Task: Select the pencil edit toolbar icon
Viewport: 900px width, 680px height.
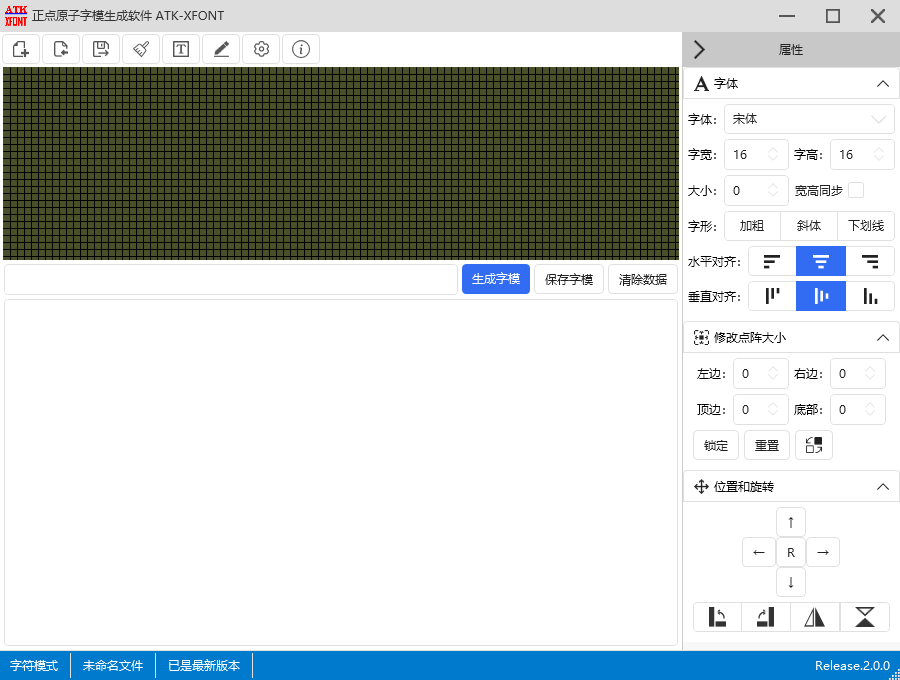Action: [221, 49]
